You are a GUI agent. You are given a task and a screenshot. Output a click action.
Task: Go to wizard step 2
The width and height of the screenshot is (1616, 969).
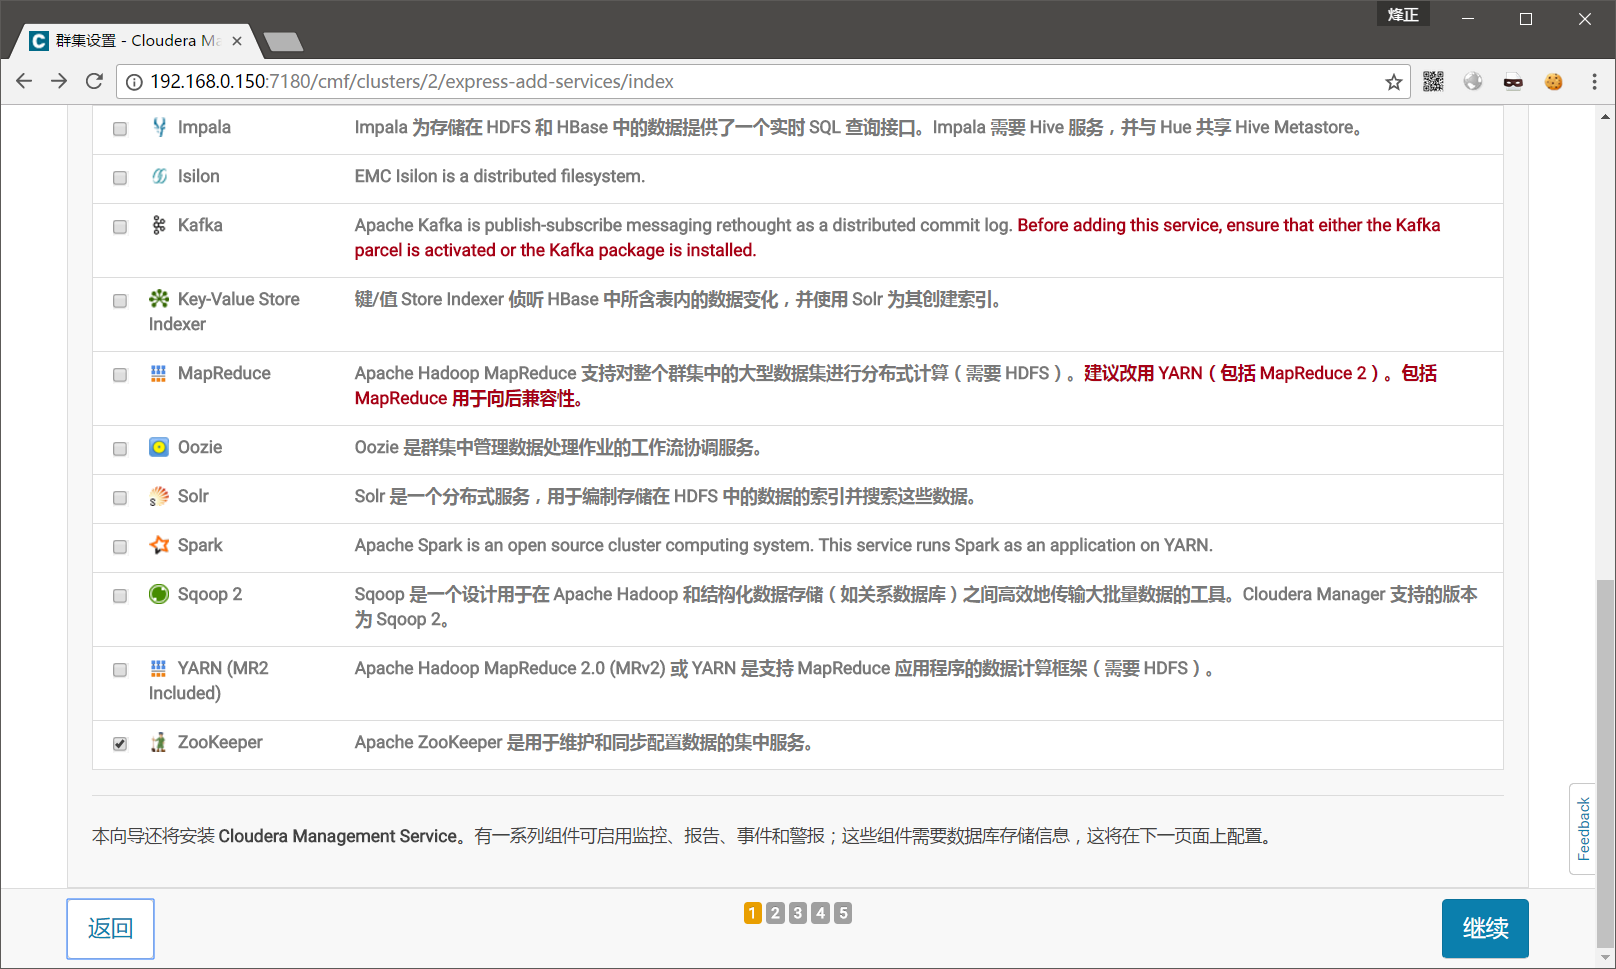pyautogui.click(x=775, y=913)
